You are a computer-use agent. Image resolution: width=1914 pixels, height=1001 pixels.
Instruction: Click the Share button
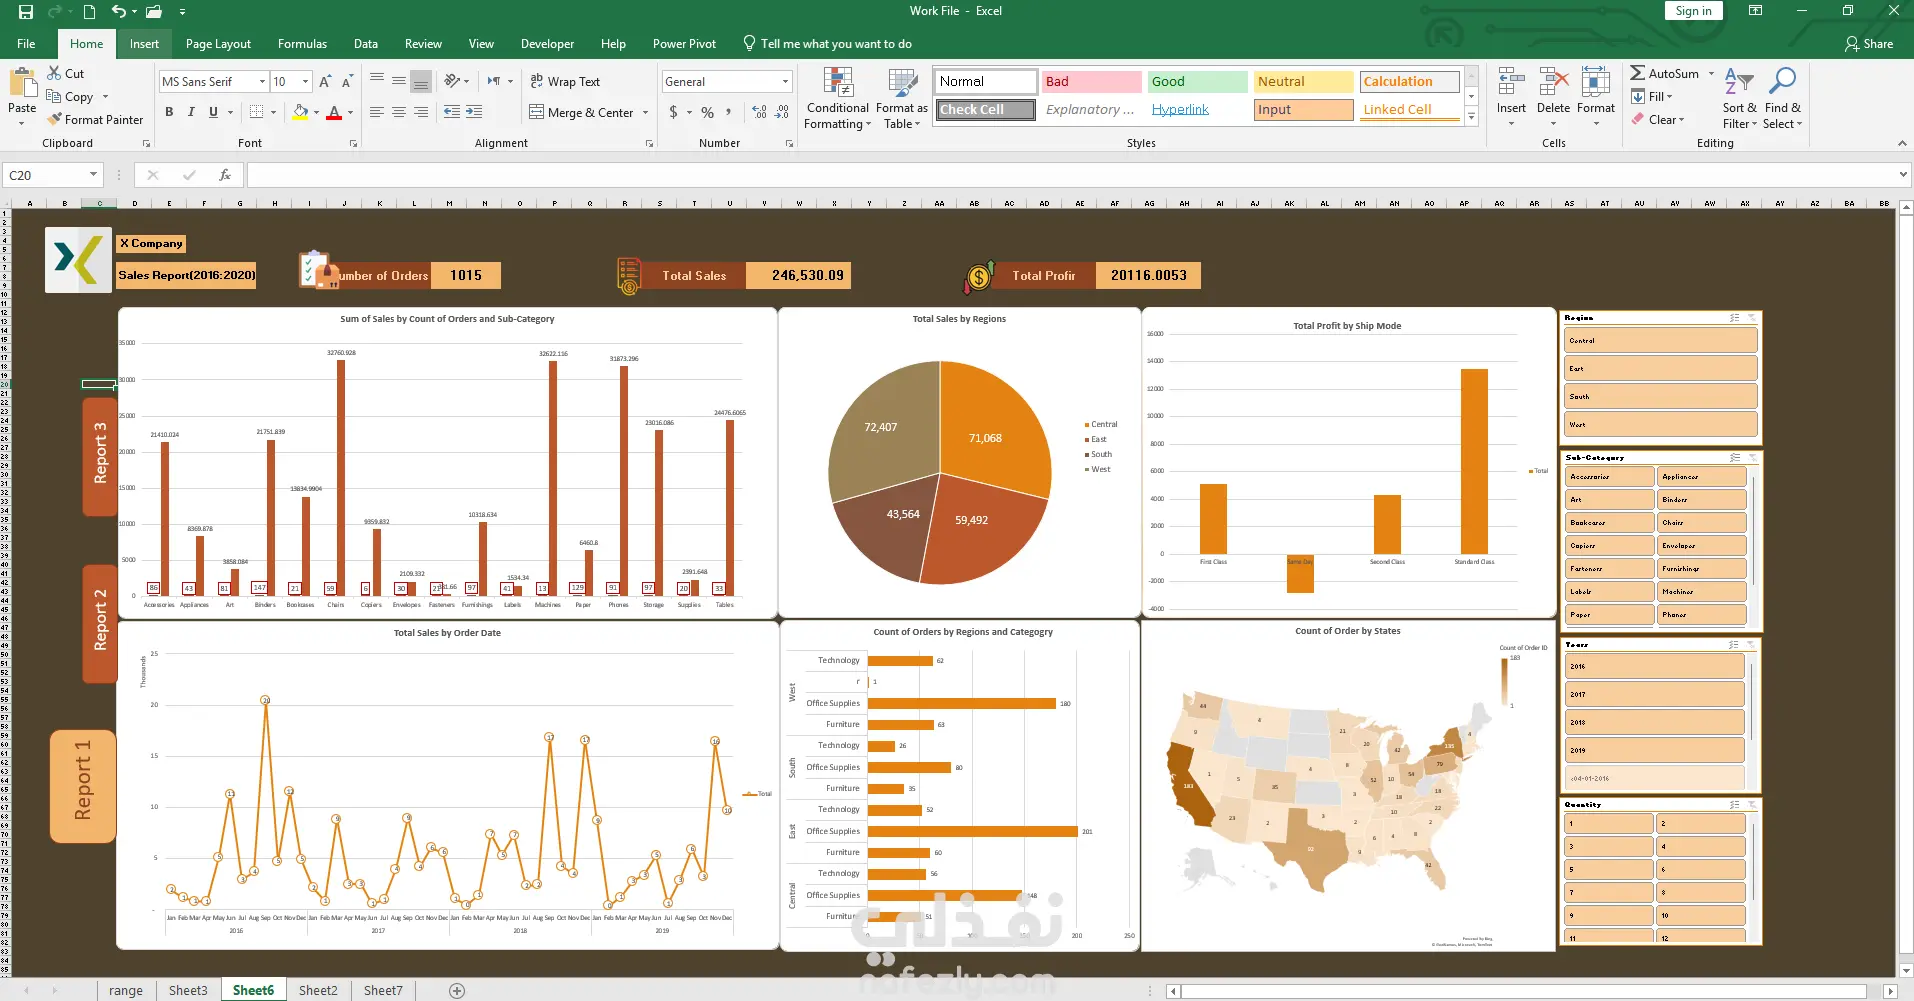[1869, 44]
